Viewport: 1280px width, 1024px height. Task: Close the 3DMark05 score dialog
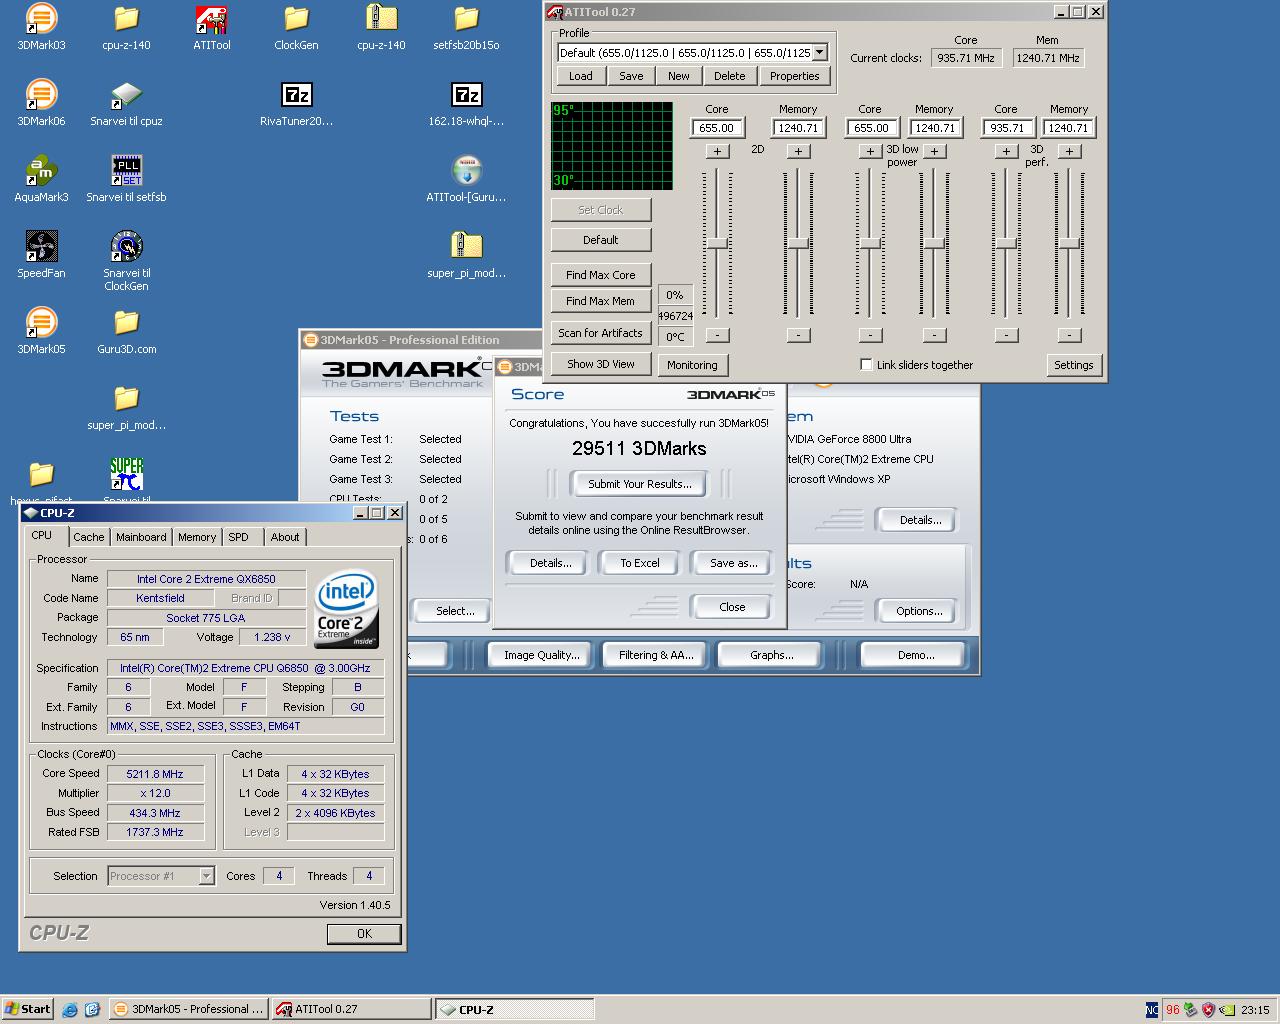(x=731, y=607)
